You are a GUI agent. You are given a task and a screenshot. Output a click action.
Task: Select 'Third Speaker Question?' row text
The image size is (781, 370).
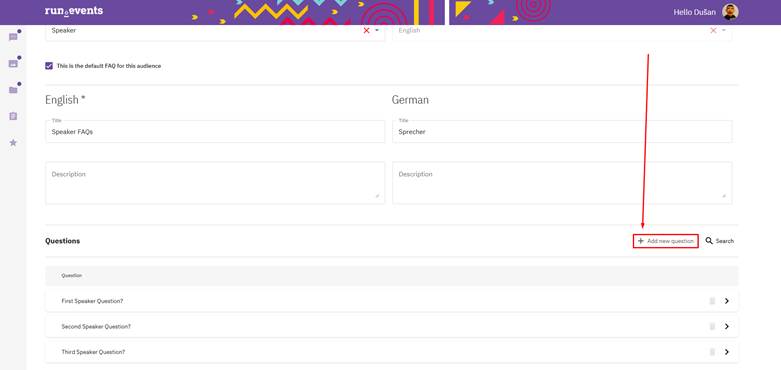(93, 352)
